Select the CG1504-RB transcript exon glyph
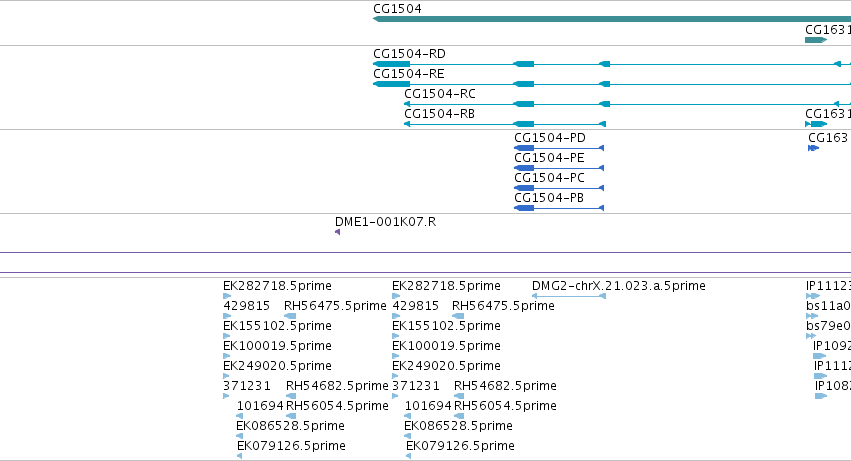This screenshot has height=461, width=851. tap(524, 124)
